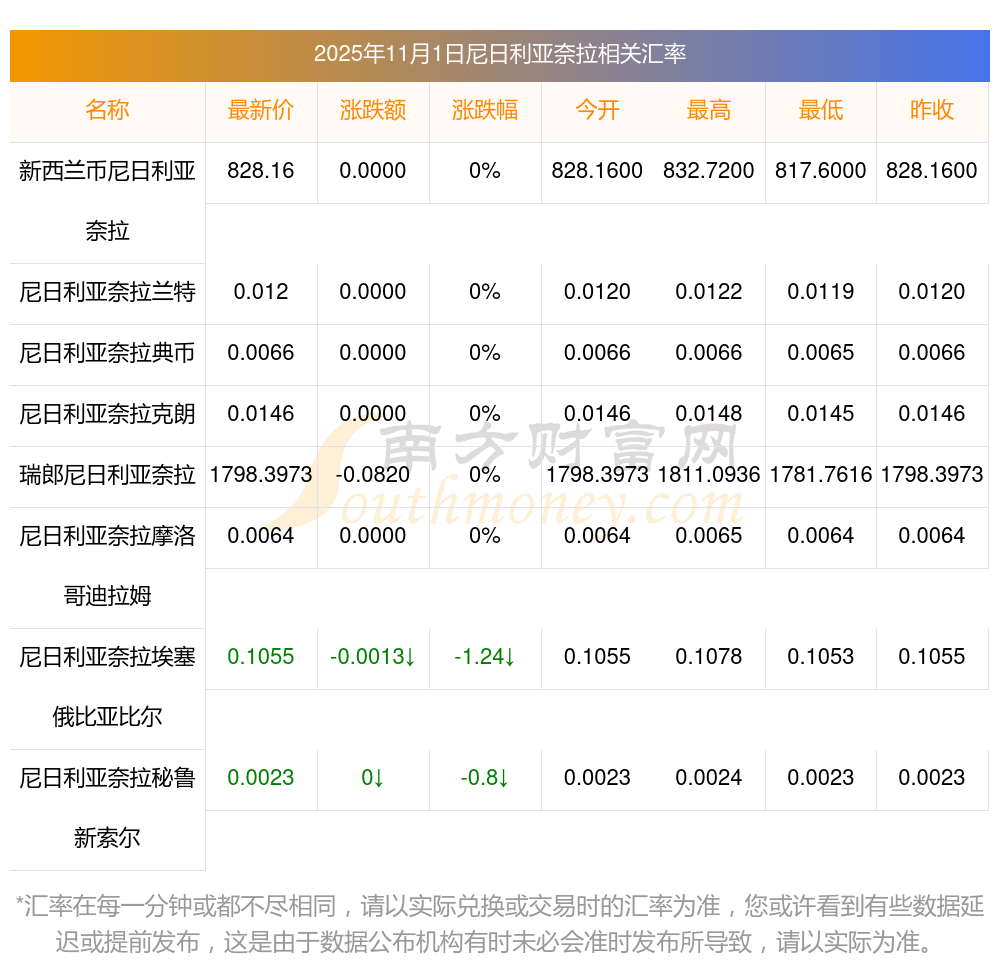Click the green -0.8↓ percent change cell
Screen dimensions: 1000x973
(485, 778)
